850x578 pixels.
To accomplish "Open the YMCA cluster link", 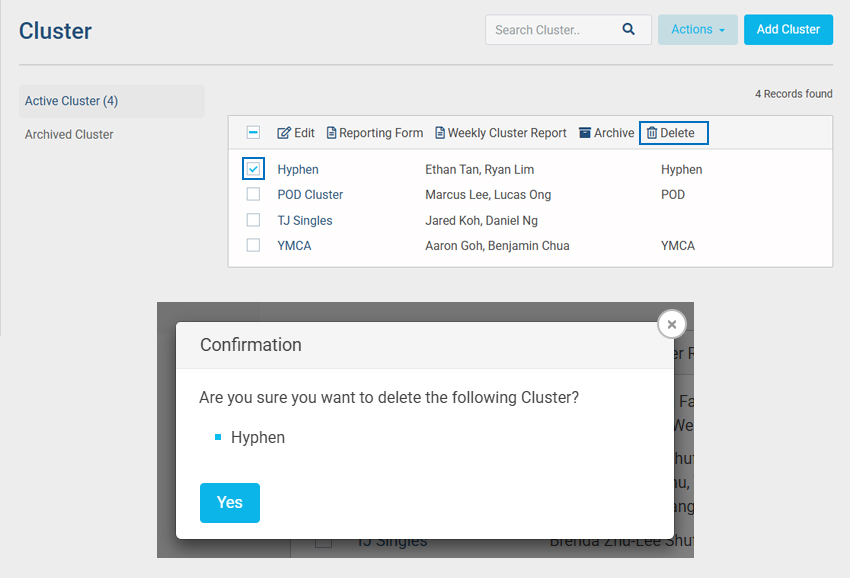I will coord(294,246).
